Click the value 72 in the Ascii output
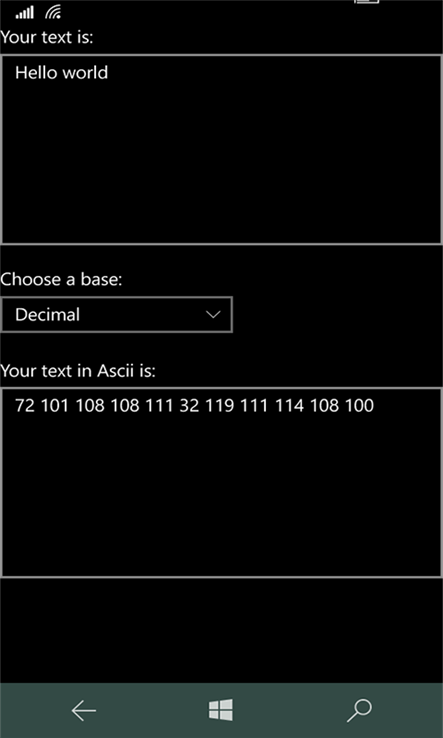The width and height of the screenshot is (443, 738). [x=25, y=405]
